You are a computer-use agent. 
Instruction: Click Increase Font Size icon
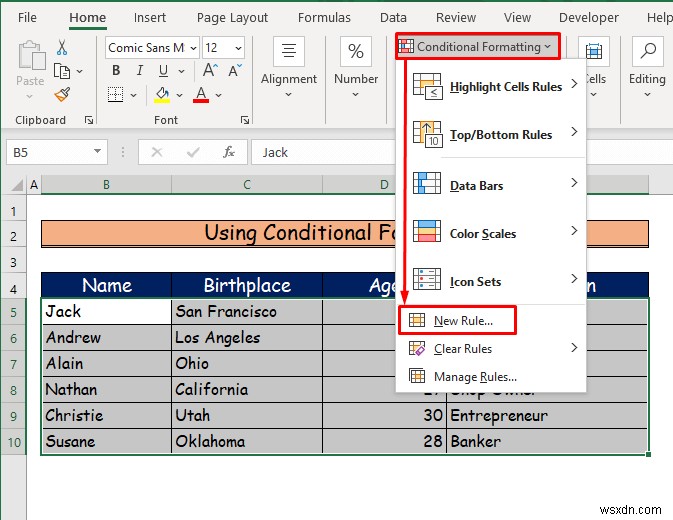210,70
